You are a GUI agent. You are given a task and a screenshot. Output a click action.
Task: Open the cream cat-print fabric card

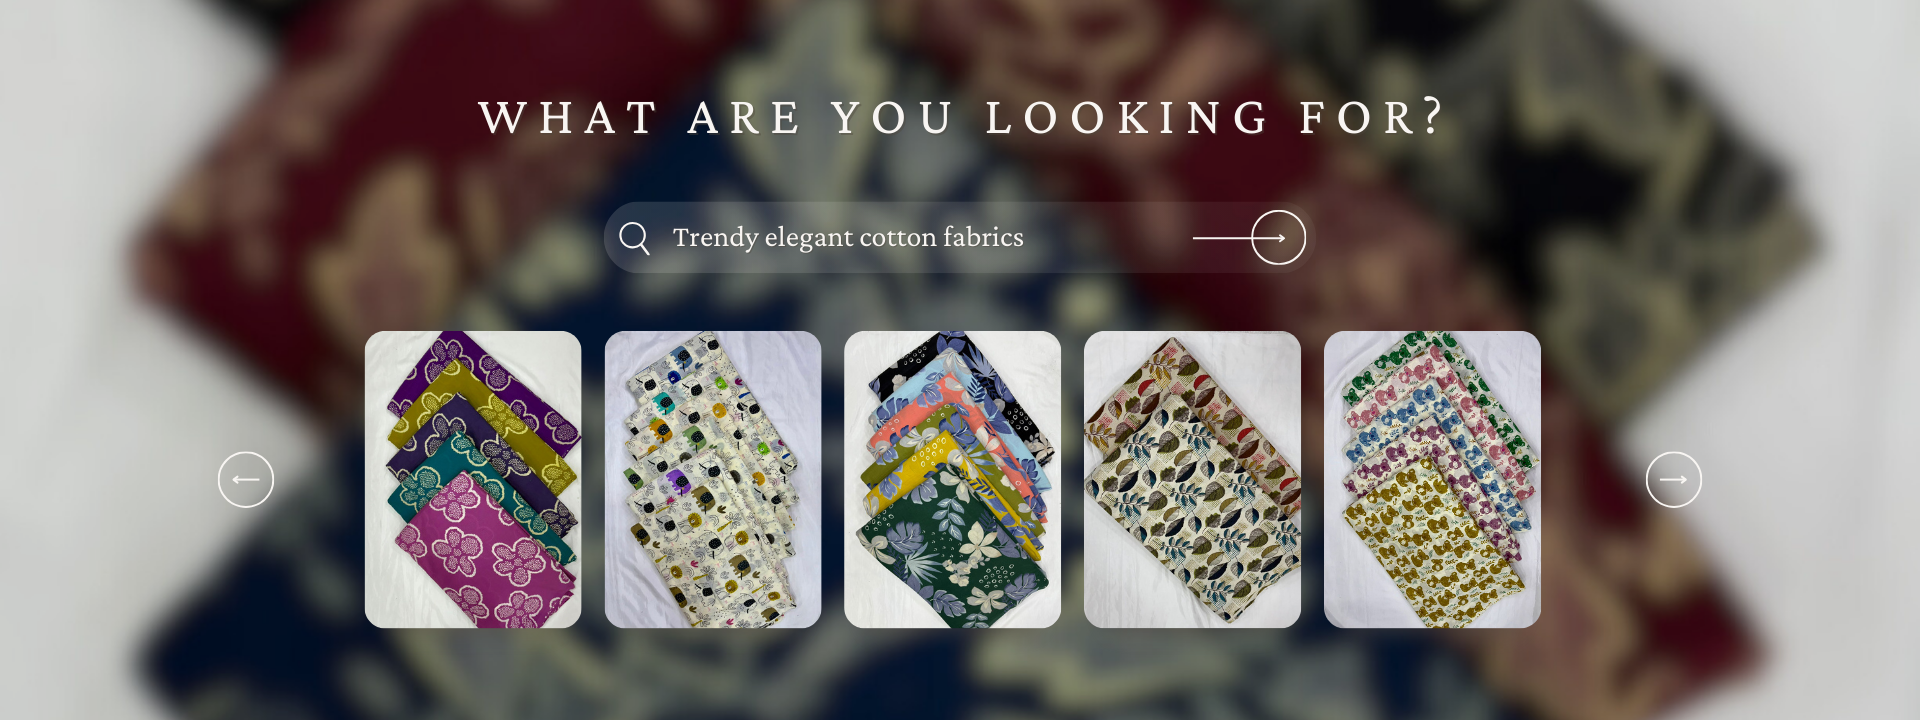(x=713, y=480)
